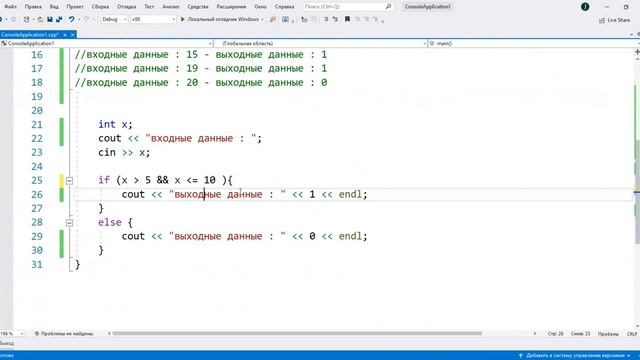Click the split editor icon at top right
Image resolution: width=640 pixels, height=360 pixels.
[x=637, y=52]
